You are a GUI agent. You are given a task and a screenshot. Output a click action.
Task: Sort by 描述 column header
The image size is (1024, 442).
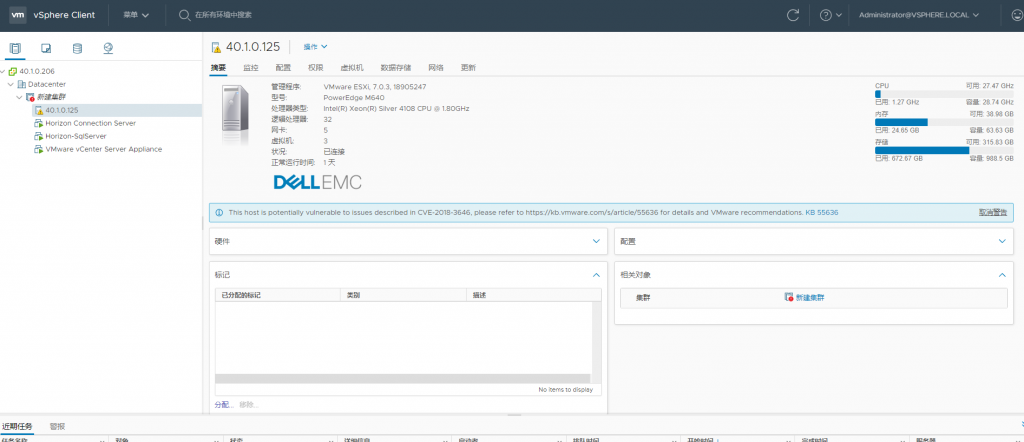click(x=534, y=296)
